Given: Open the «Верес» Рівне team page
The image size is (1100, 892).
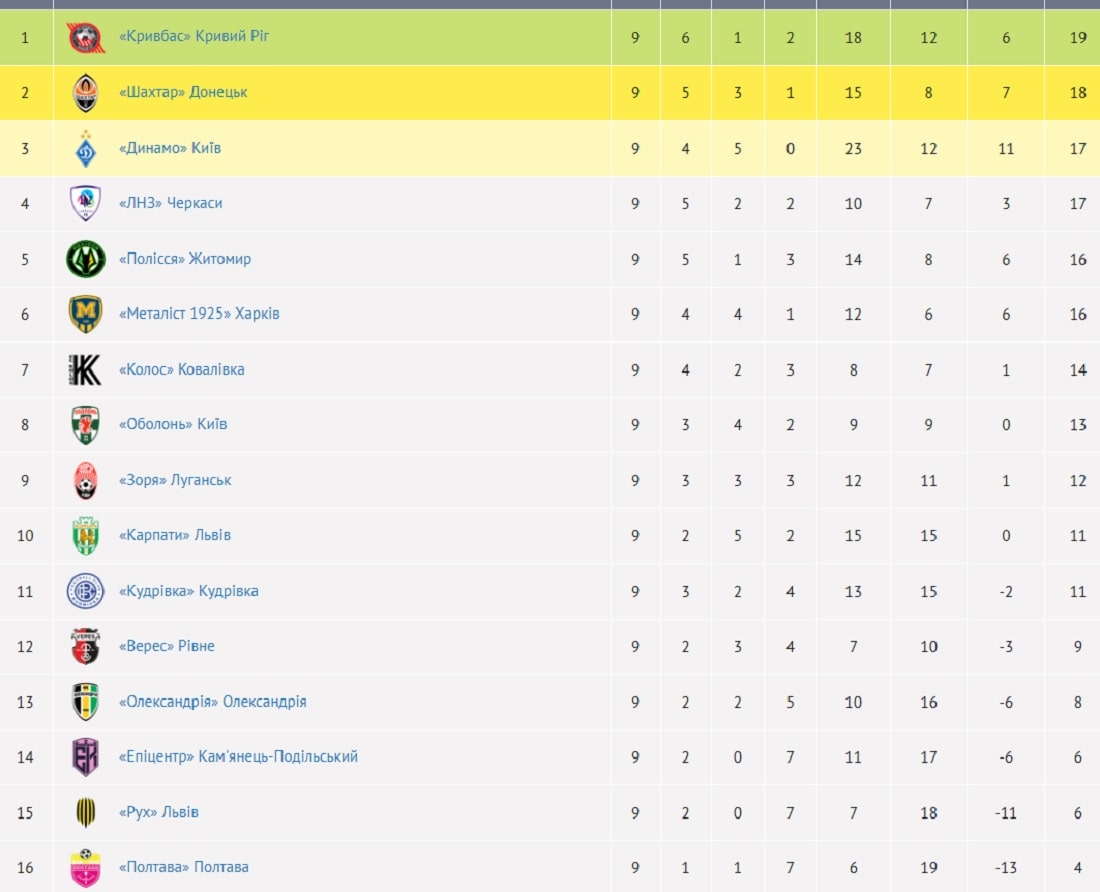Looking at the screenshot, I should (167, 646).
